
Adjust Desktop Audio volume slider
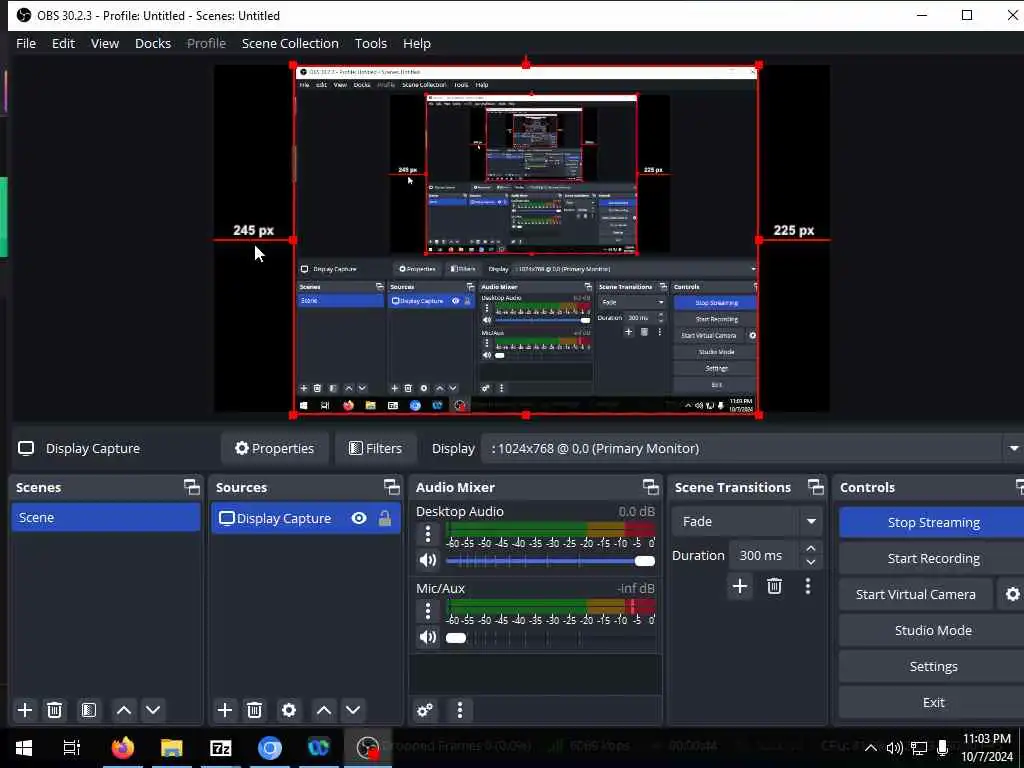(550, 561)
